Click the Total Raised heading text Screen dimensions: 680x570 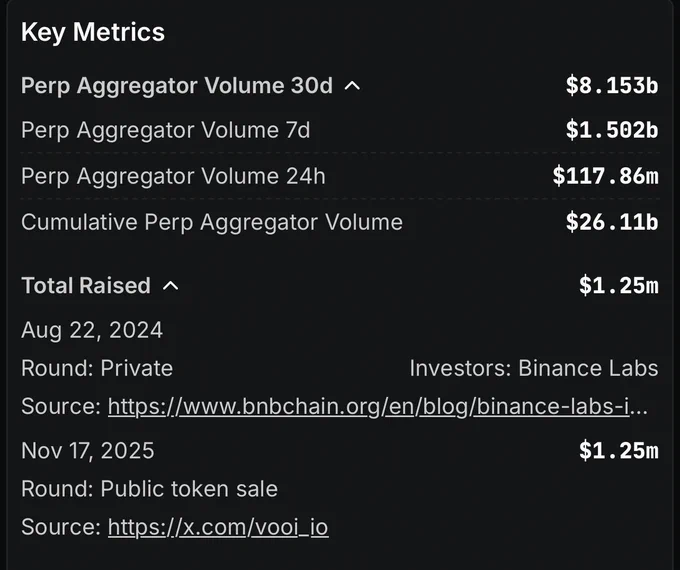(x=86, y=285)
